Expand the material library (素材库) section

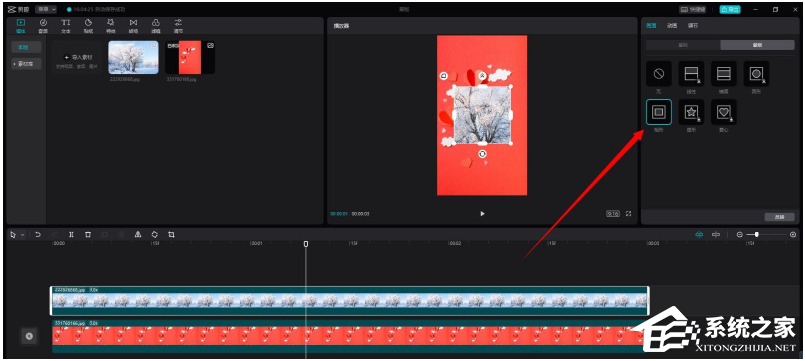tap(26, 64)
